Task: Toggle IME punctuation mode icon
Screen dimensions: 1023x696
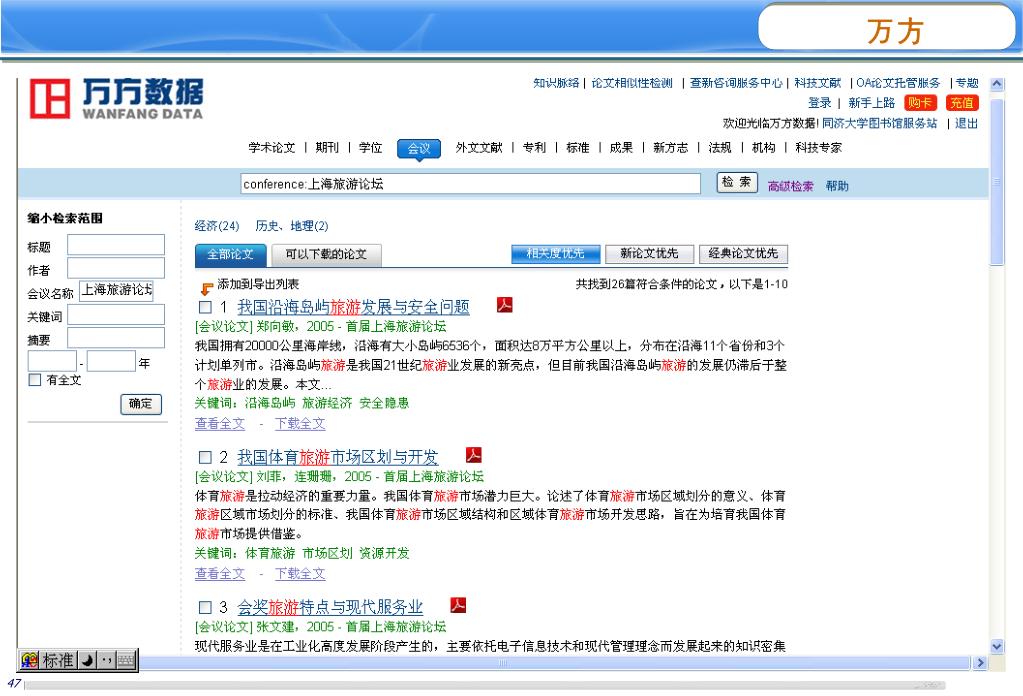Action: 107,660
